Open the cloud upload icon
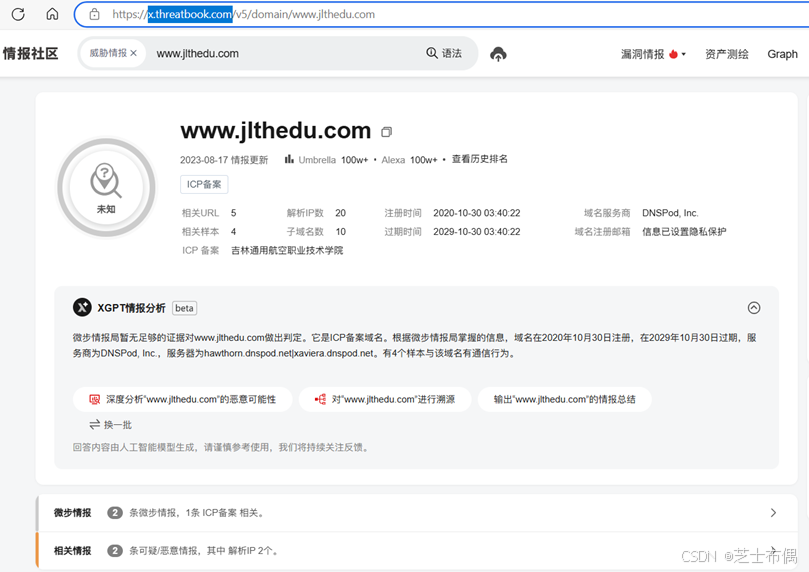Viewport: 809px width, 572px height. click(x=498, y=54)
